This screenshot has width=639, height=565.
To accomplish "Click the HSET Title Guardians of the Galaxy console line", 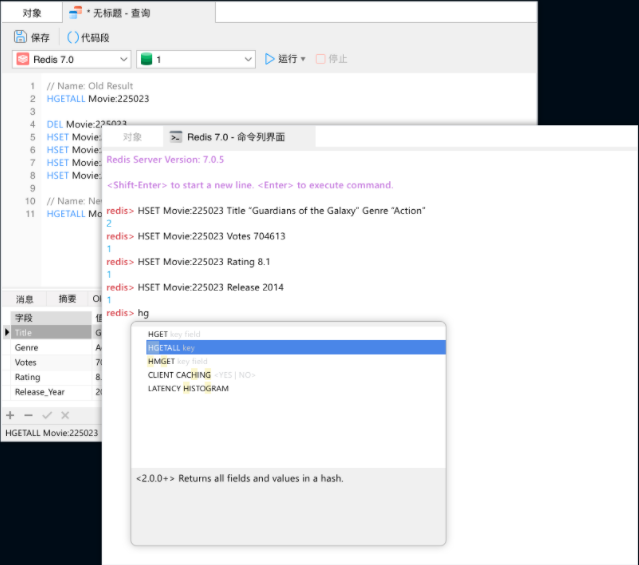I will click(x=266, y=211).
